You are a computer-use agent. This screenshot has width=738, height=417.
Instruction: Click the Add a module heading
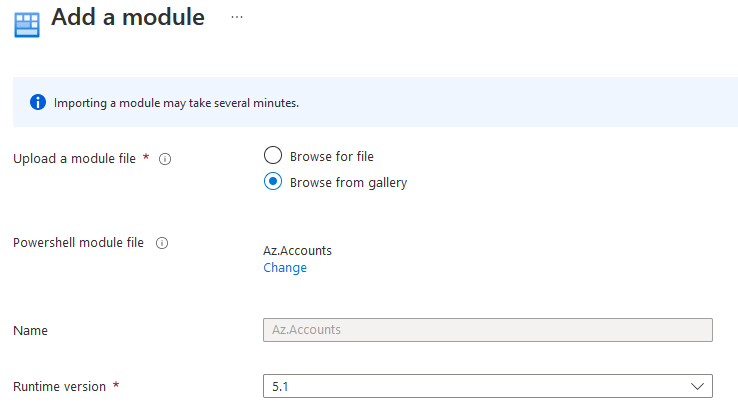click(128, 17)
